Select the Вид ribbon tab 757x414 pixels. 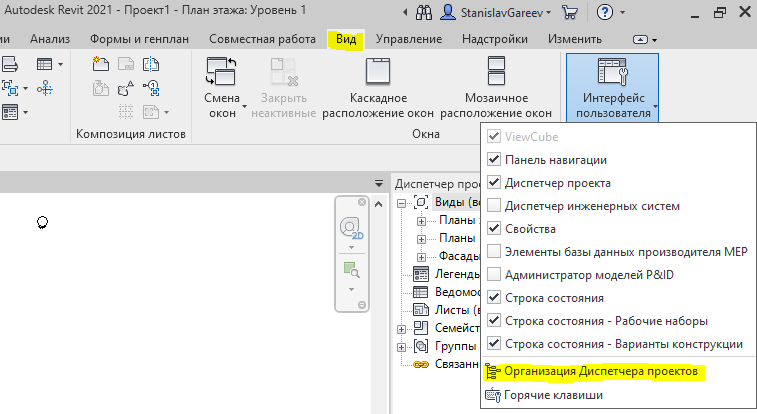click(346, 39)
